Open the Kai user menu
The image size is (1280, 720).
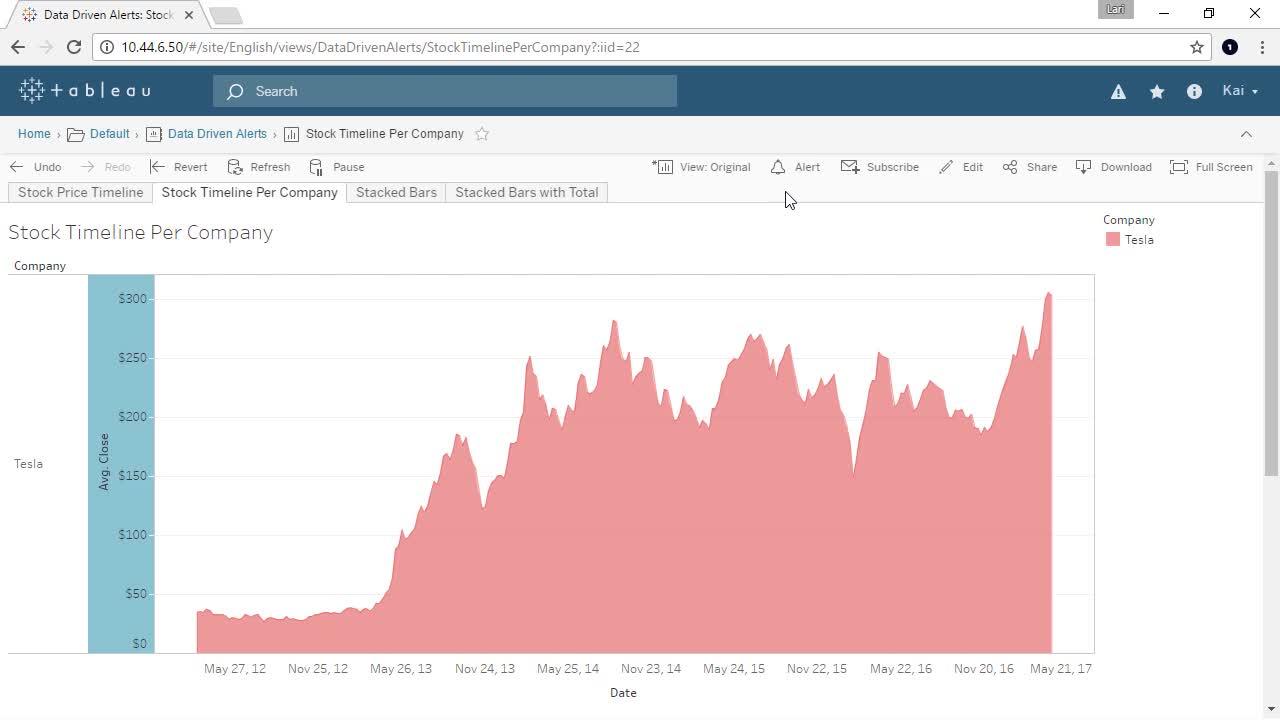(x=1239, y=91)
